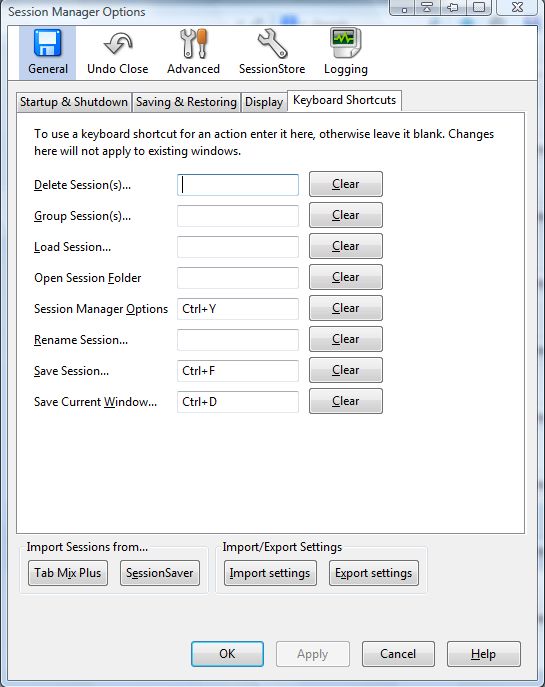Image resolution: width=545 pixels, height=687 pixels.
Task: Select the Display tab
Action: tap(264, 102)
